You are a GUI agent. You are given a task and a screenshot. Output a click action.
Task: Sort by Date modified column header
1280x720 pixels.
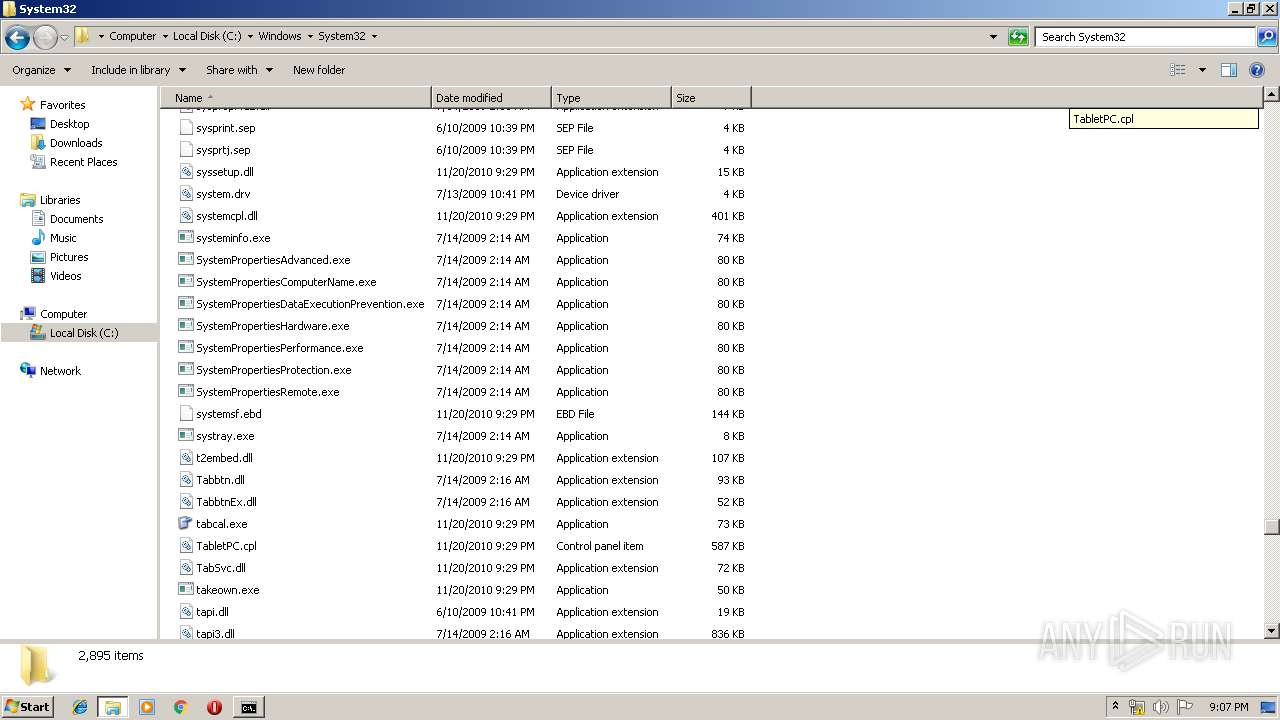coord(491,98)
